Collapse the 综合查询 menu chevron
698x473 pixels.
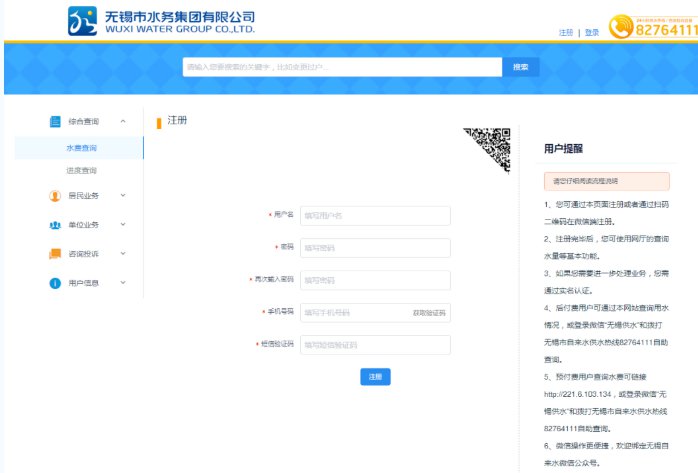coord(123,121)
